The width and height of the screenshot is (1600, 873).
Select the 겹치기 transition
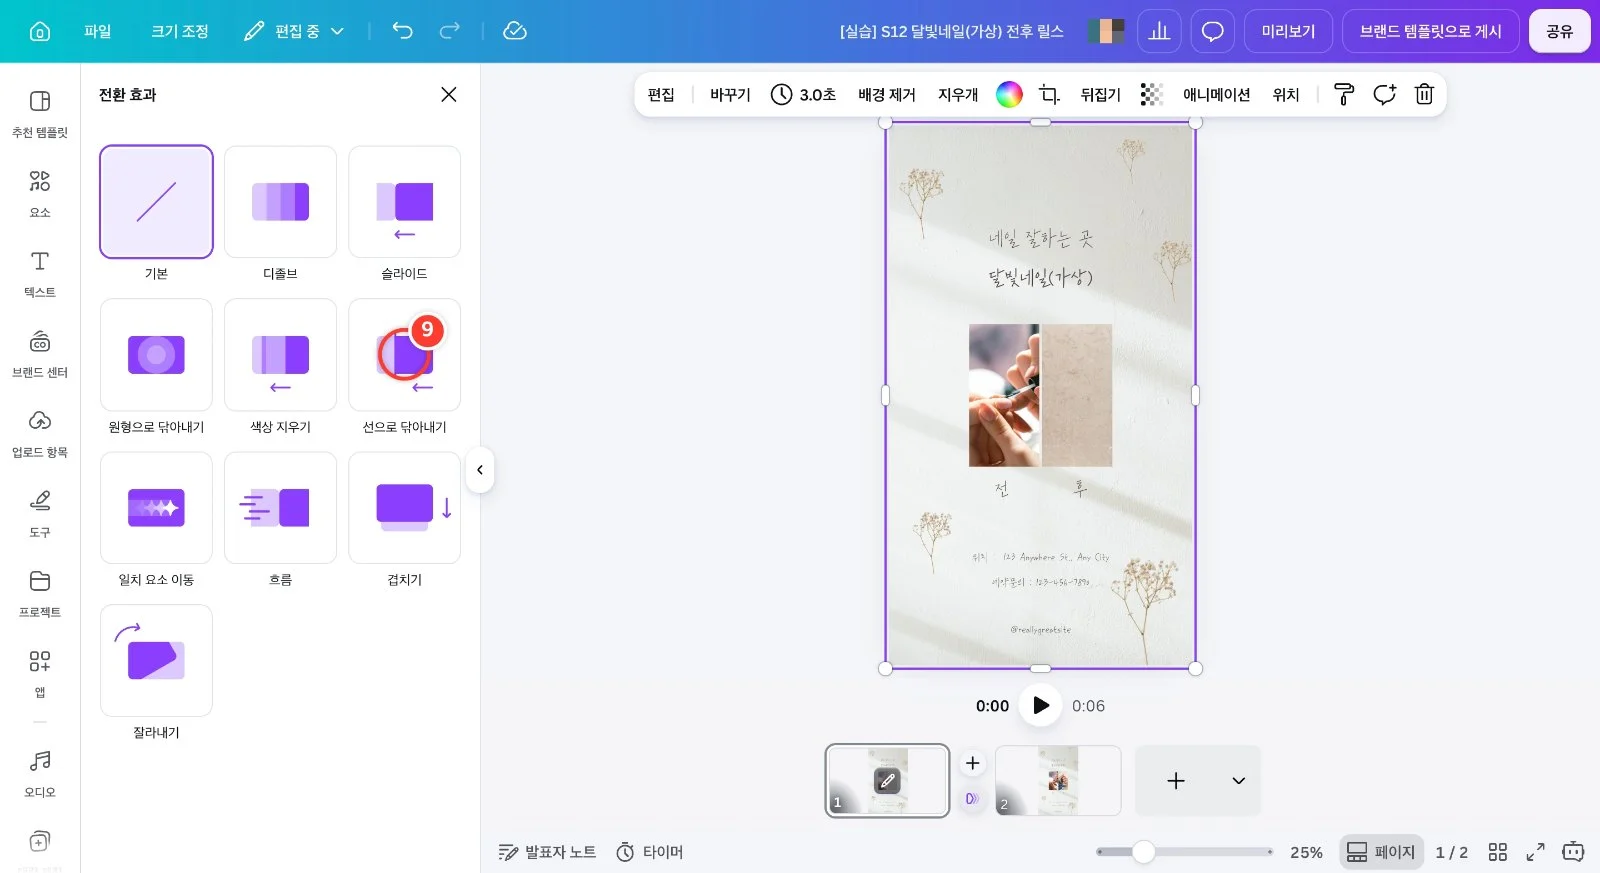click(404, 508)
